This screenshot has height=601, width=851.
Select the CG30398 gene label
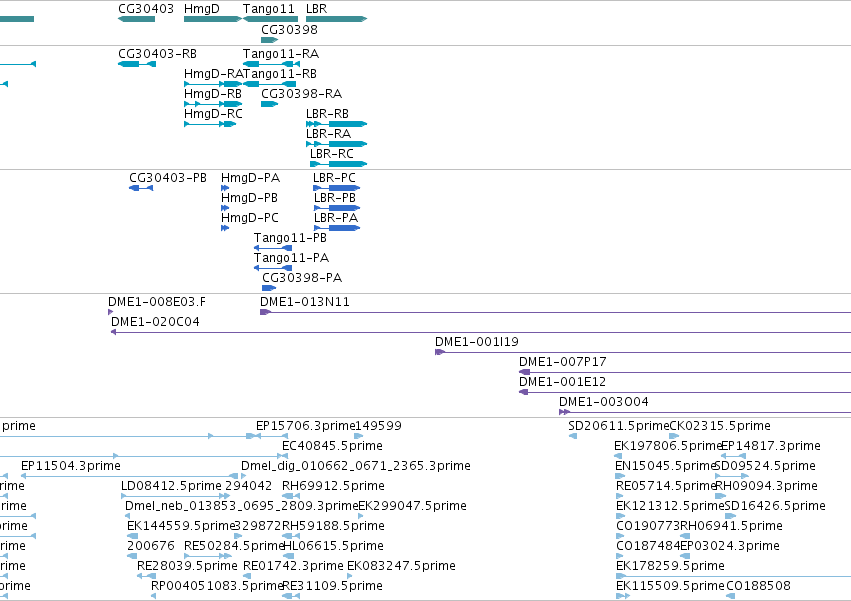pos(289,29)
